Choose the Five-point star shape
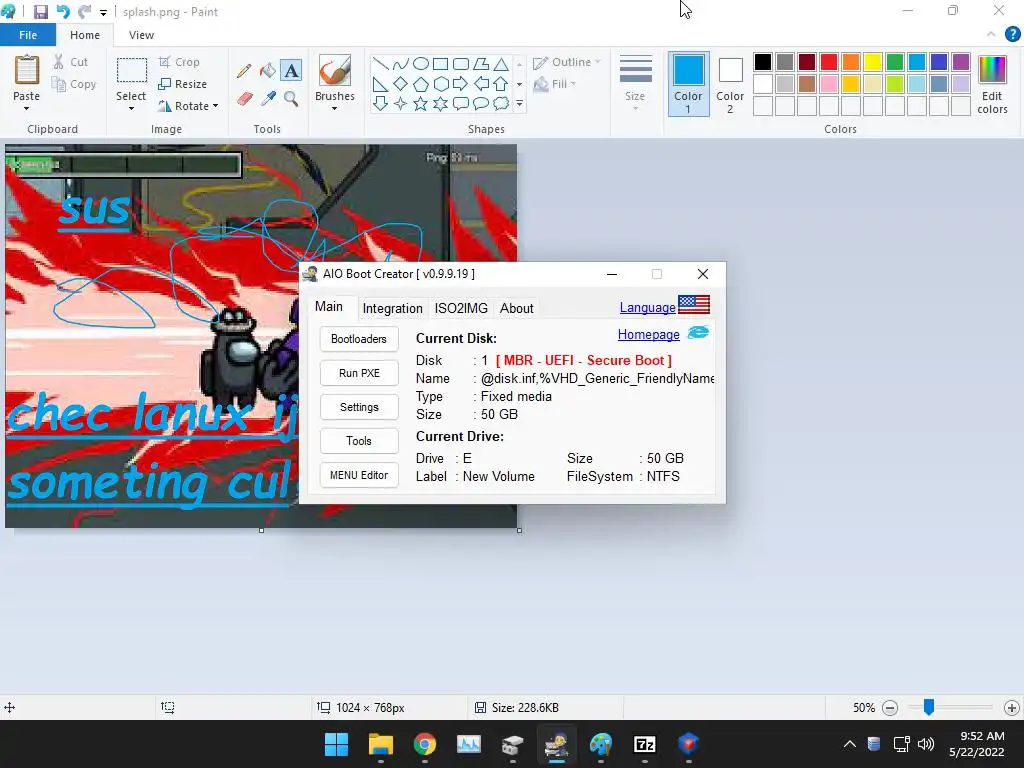 pyautogui.click(x=421, y=103)
